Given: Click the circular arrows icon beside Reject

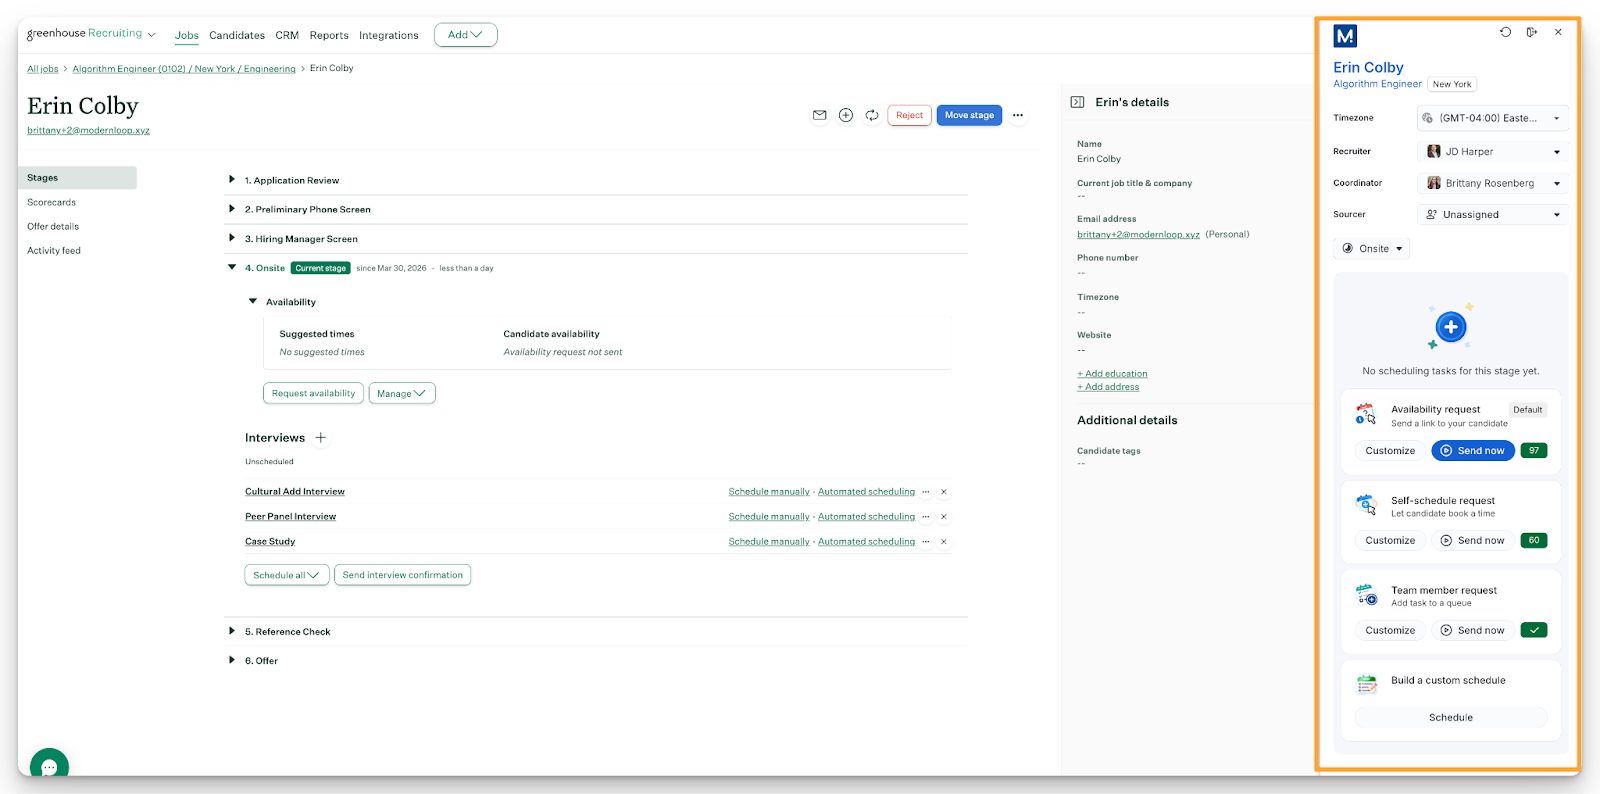Looking at the screenshot, I should click(872, 115).
